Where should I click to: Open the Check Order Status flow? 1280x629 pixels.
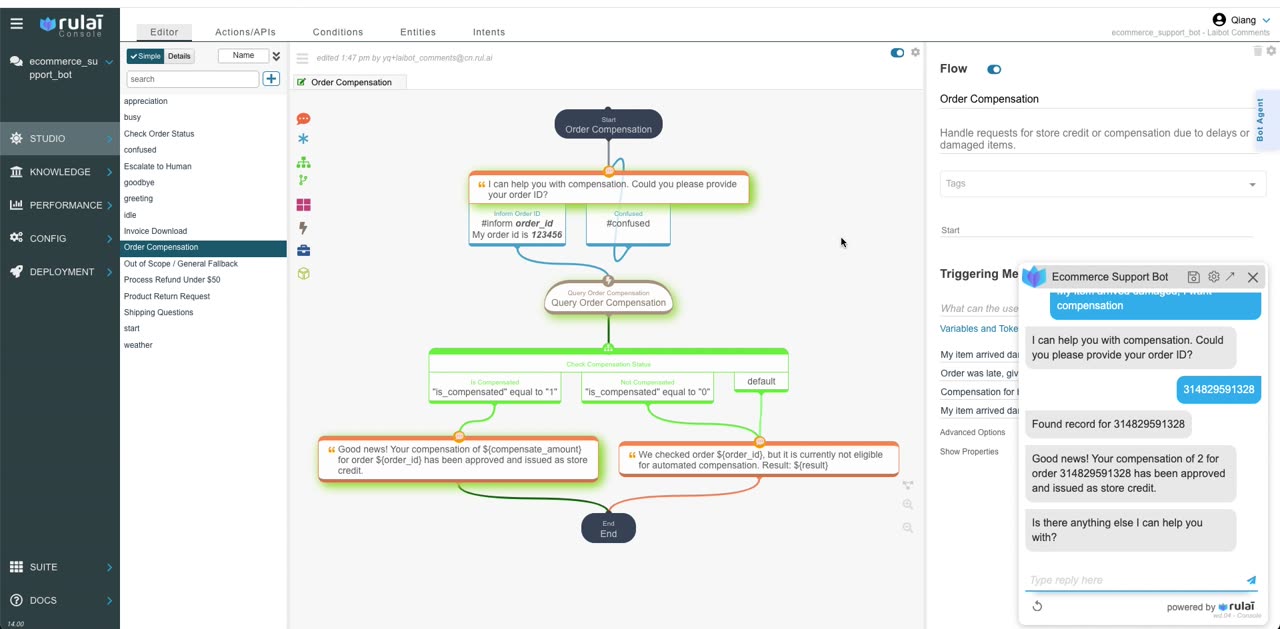click(159, 134)
